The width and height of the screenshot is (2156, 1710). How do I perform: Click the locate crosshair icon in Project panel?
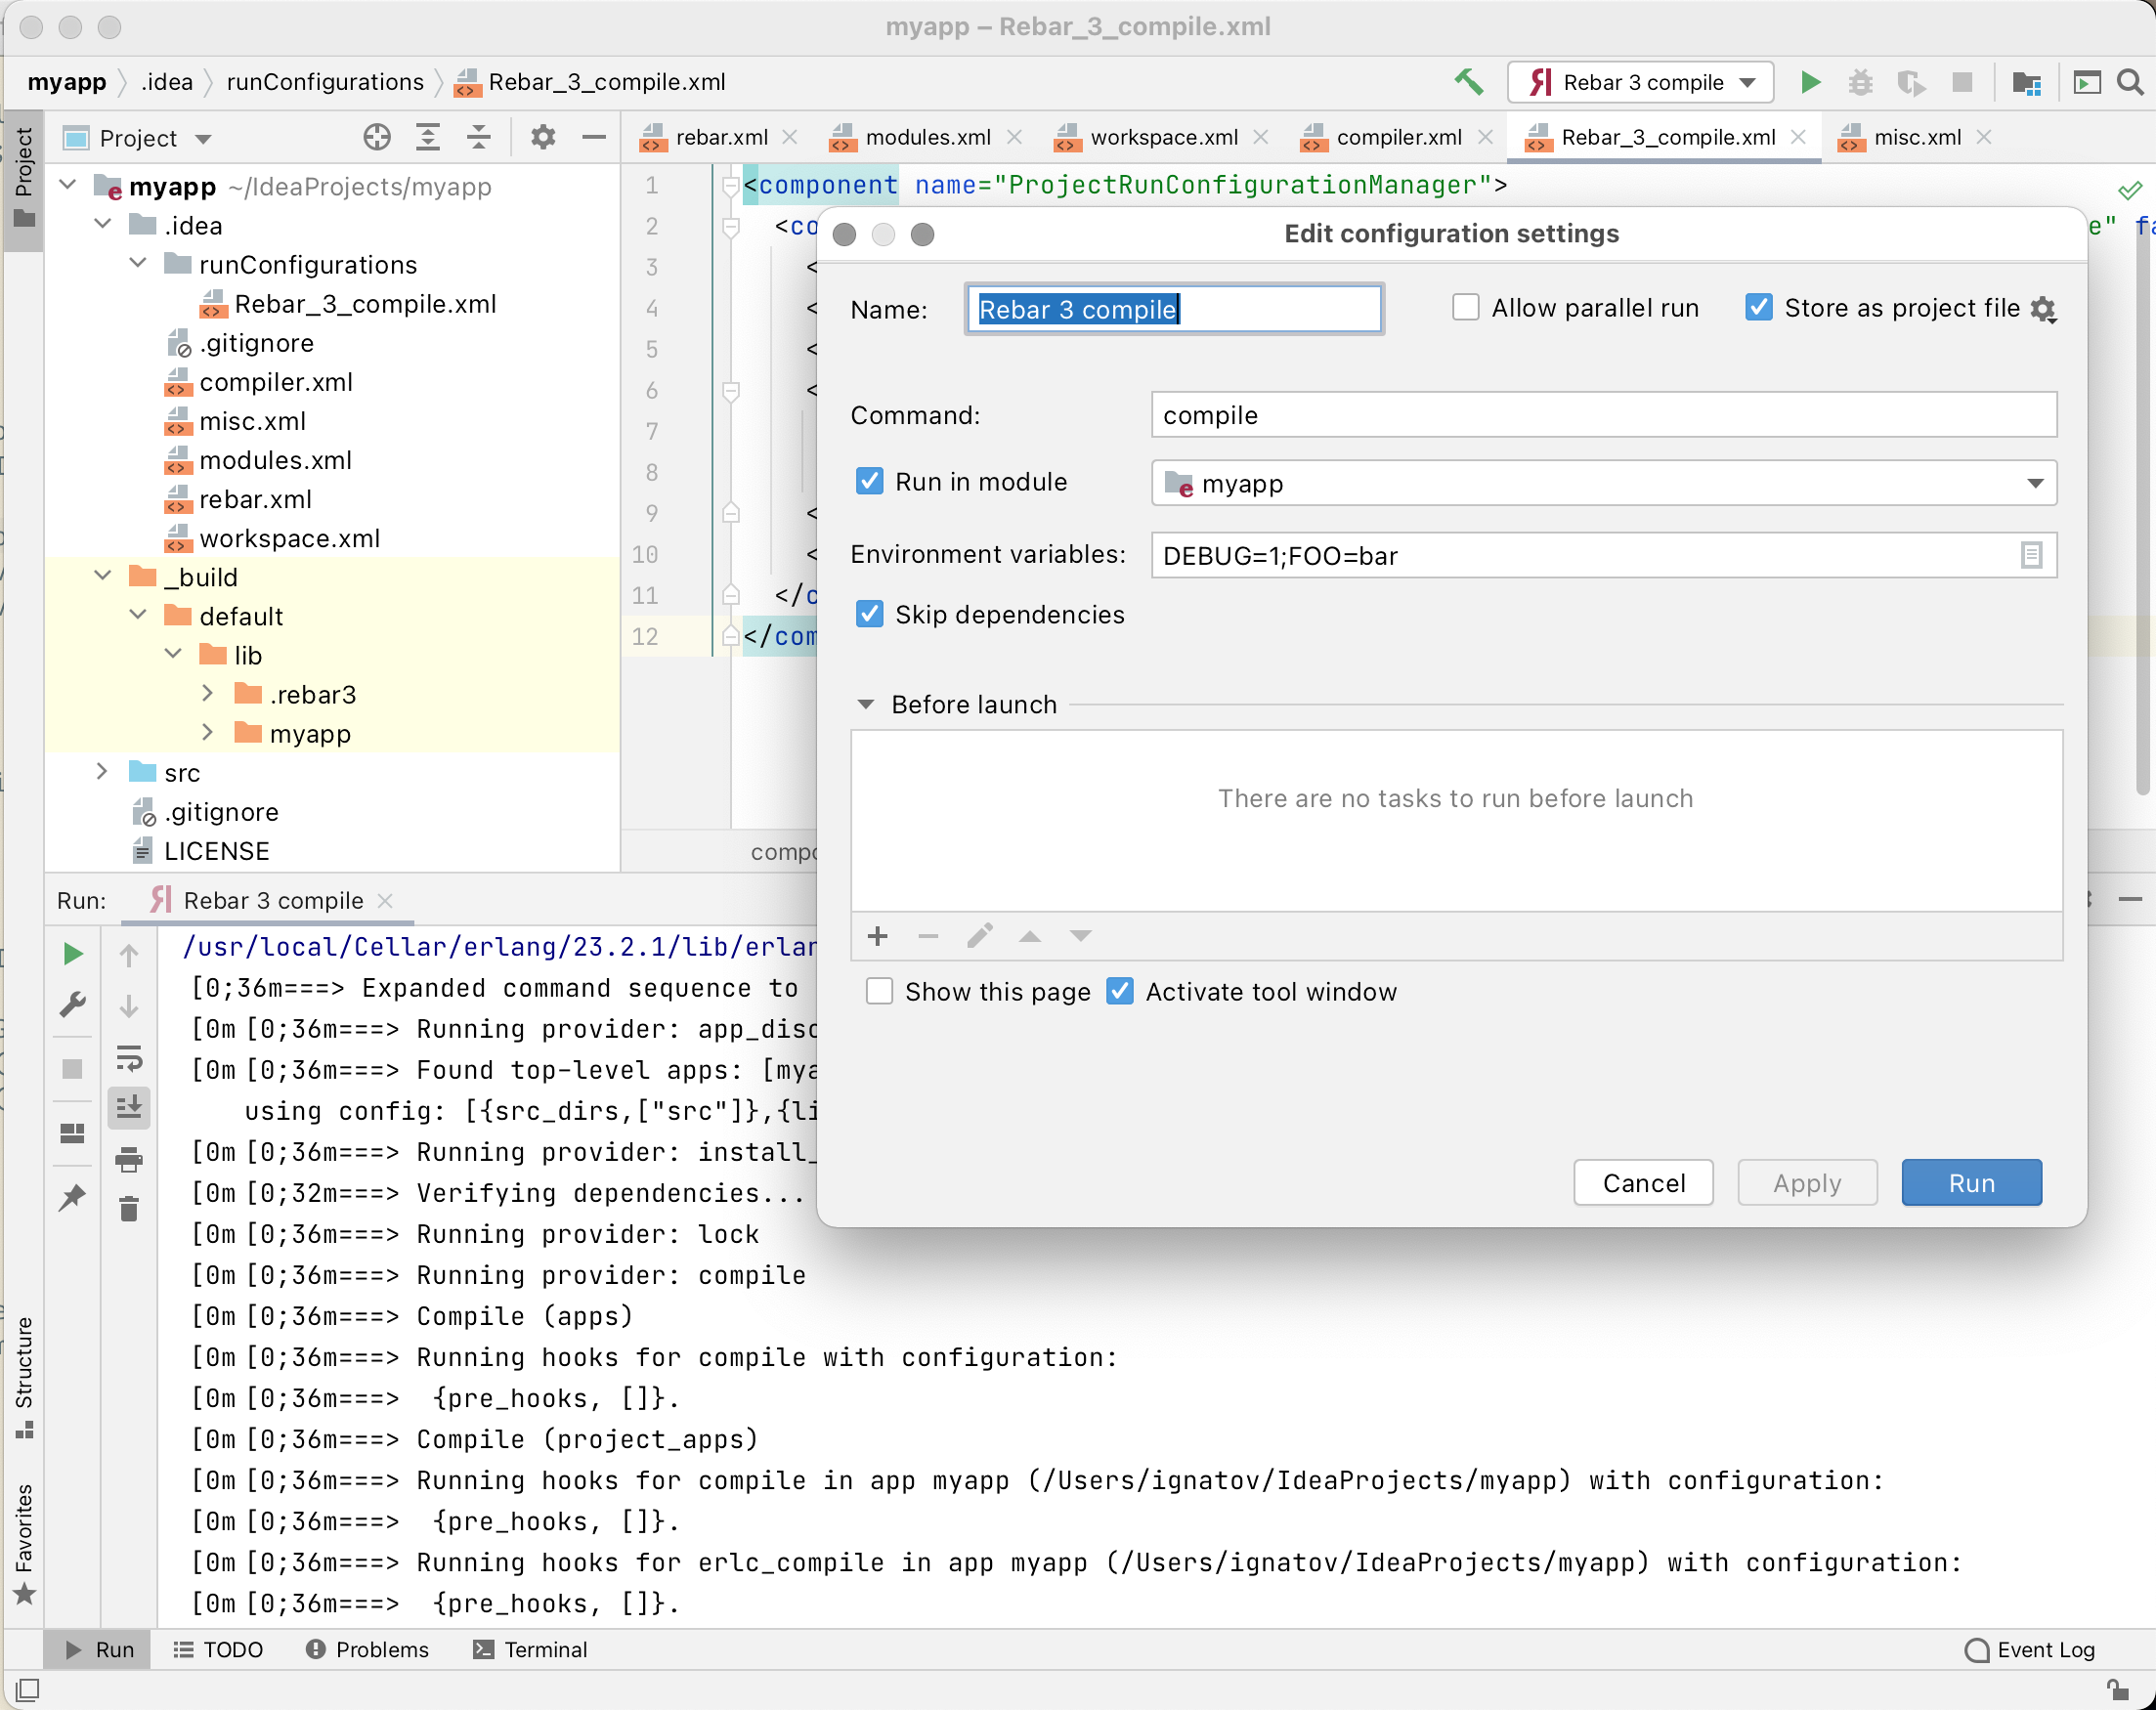tap(377, 137)
